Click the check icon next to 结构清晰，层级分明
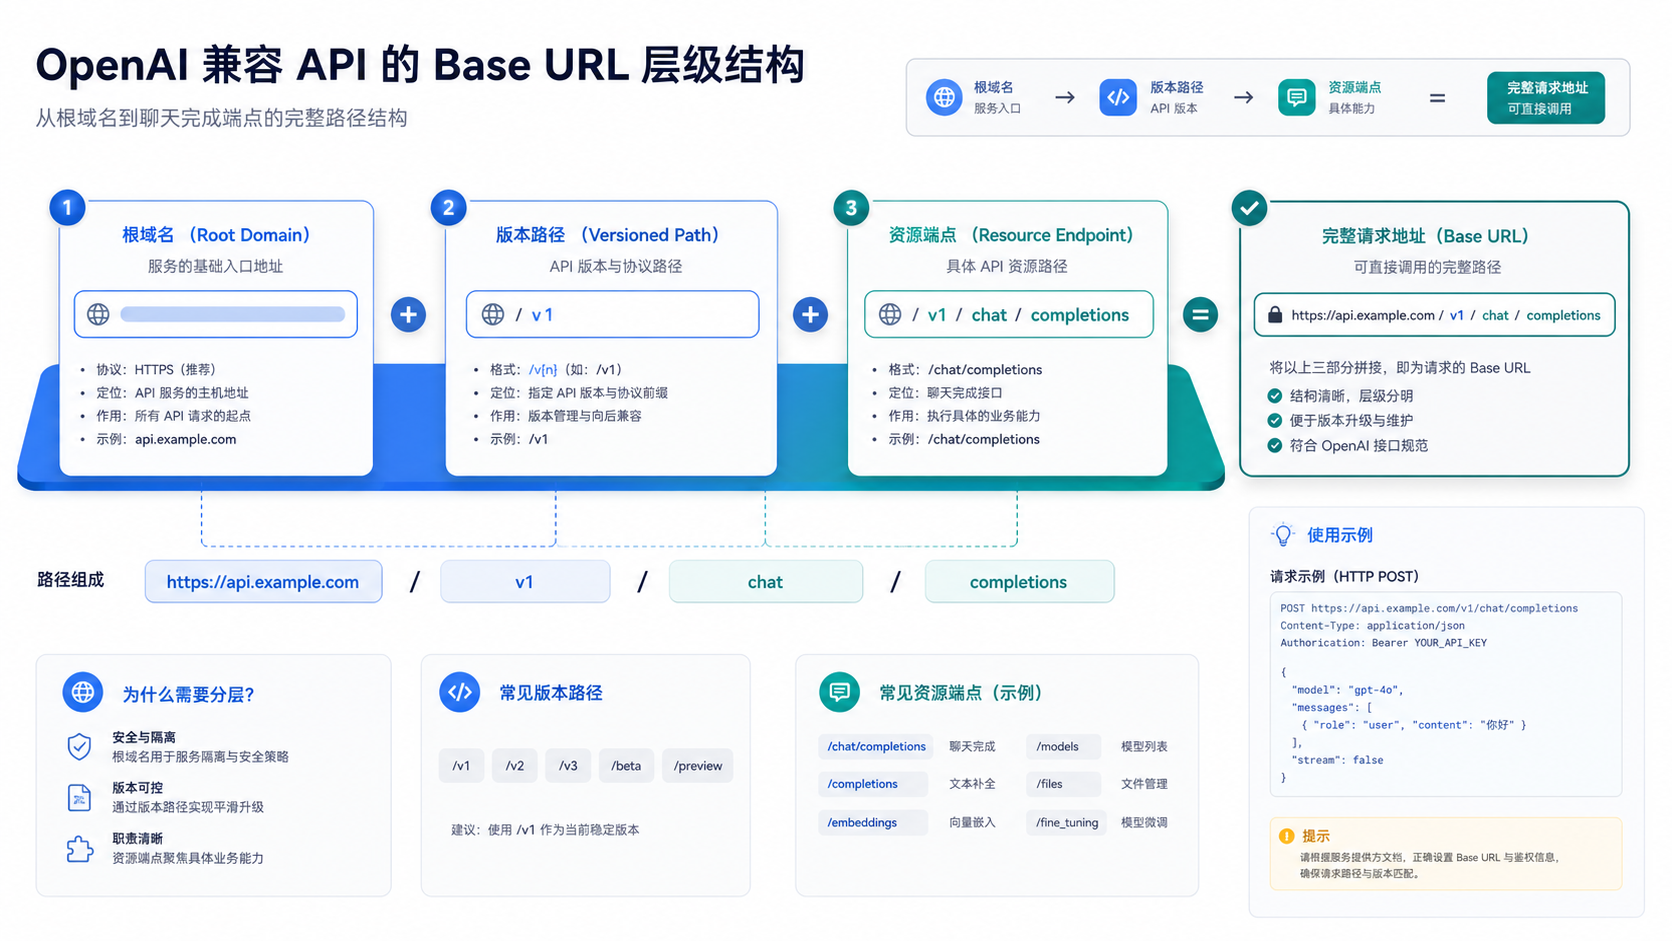 pos(1274,395)
